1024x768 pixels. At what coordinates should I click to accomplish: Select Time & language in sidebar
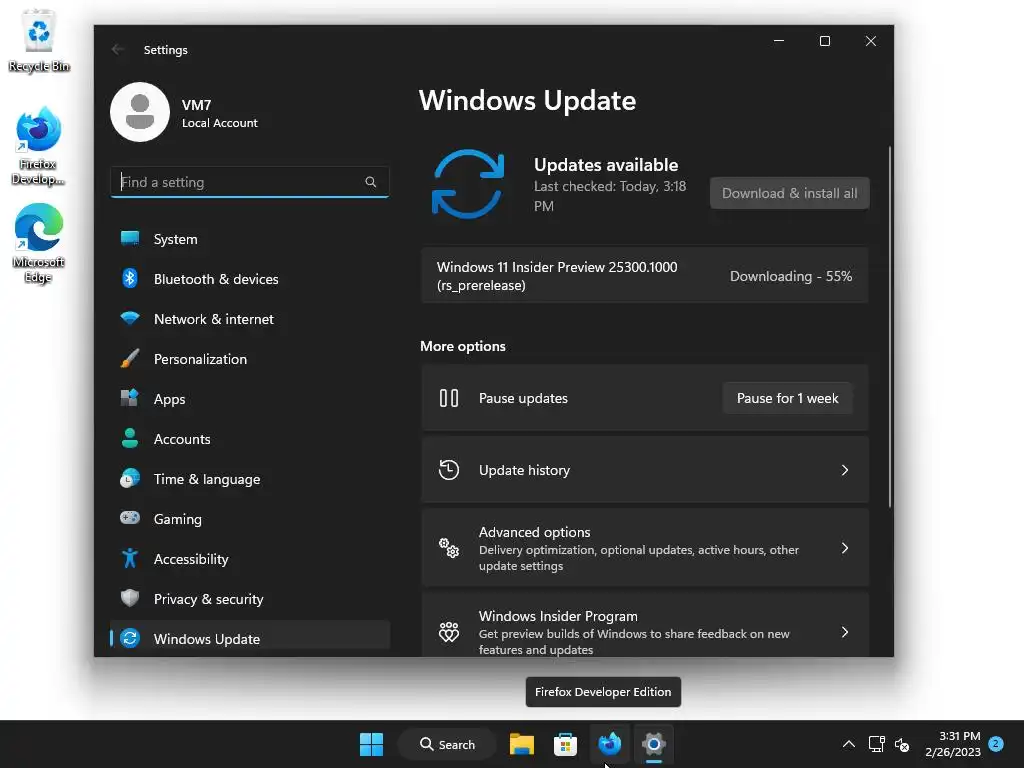pyautogui.click(x=250, y=479)
